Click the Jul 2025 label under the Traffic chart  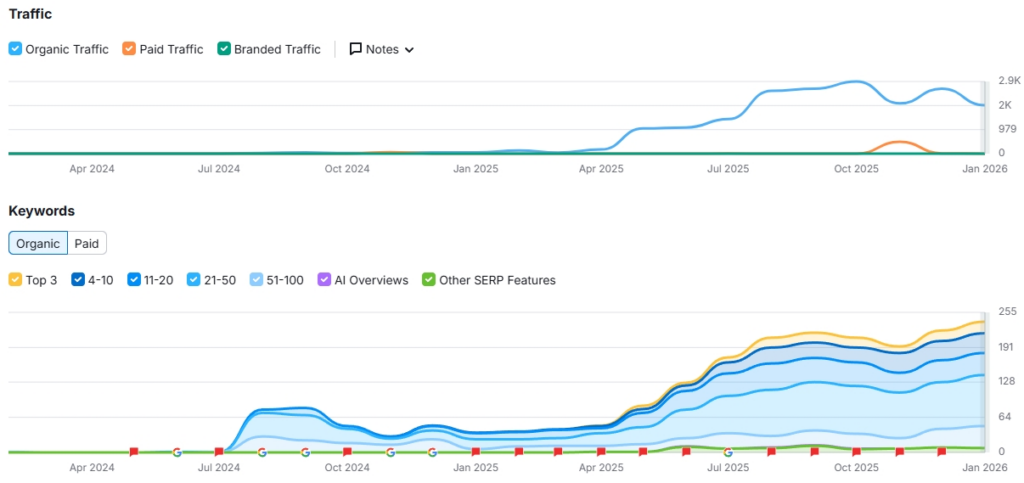point(728,169)
